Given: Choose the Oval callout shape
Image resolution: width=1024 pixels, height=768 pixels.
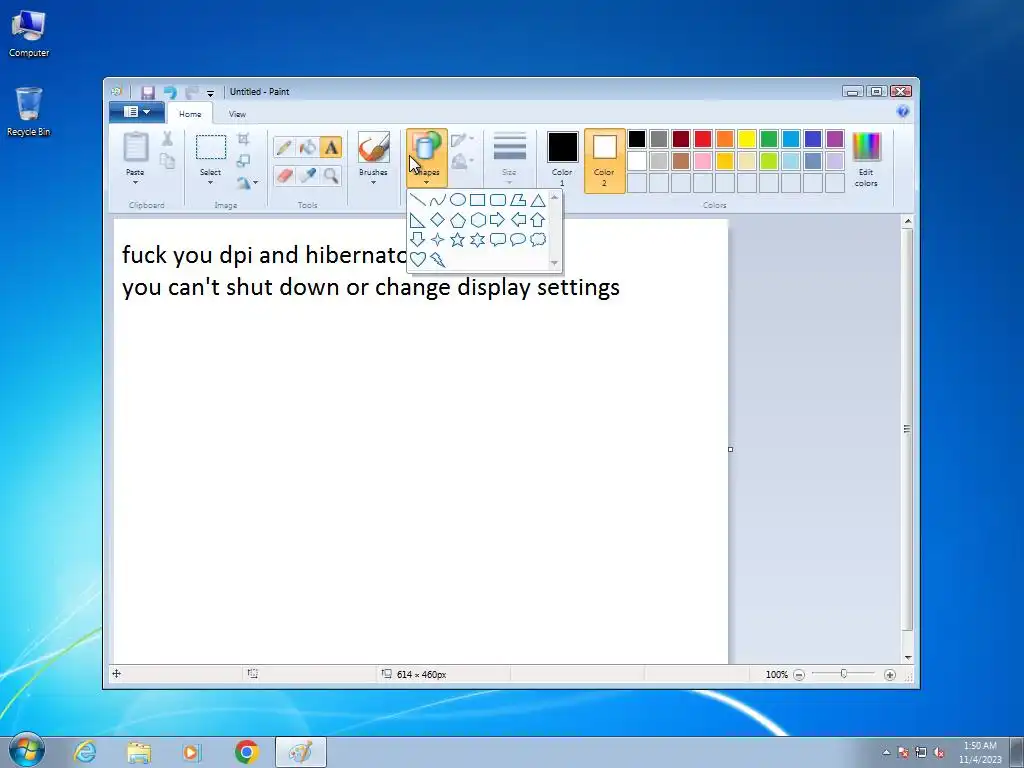Looking at the screenshot, I should coord(518,240).
